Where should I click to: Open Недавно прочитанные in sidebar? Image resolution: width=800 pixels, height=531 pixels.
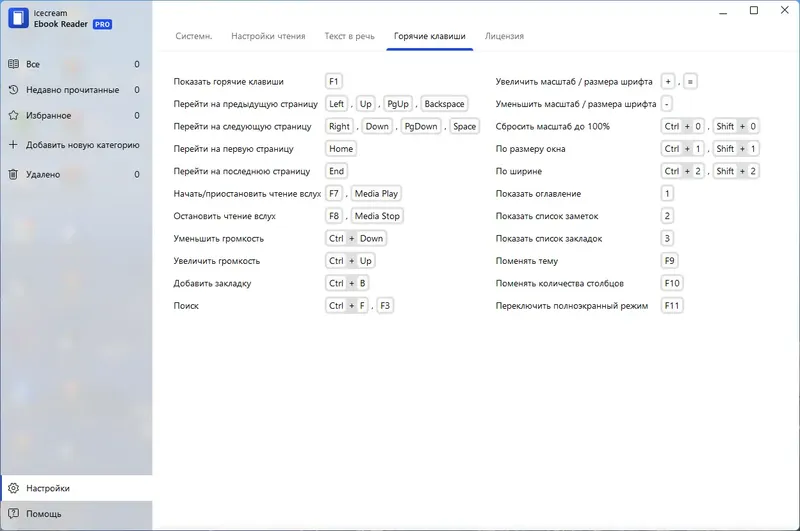[x=76, y=90]
